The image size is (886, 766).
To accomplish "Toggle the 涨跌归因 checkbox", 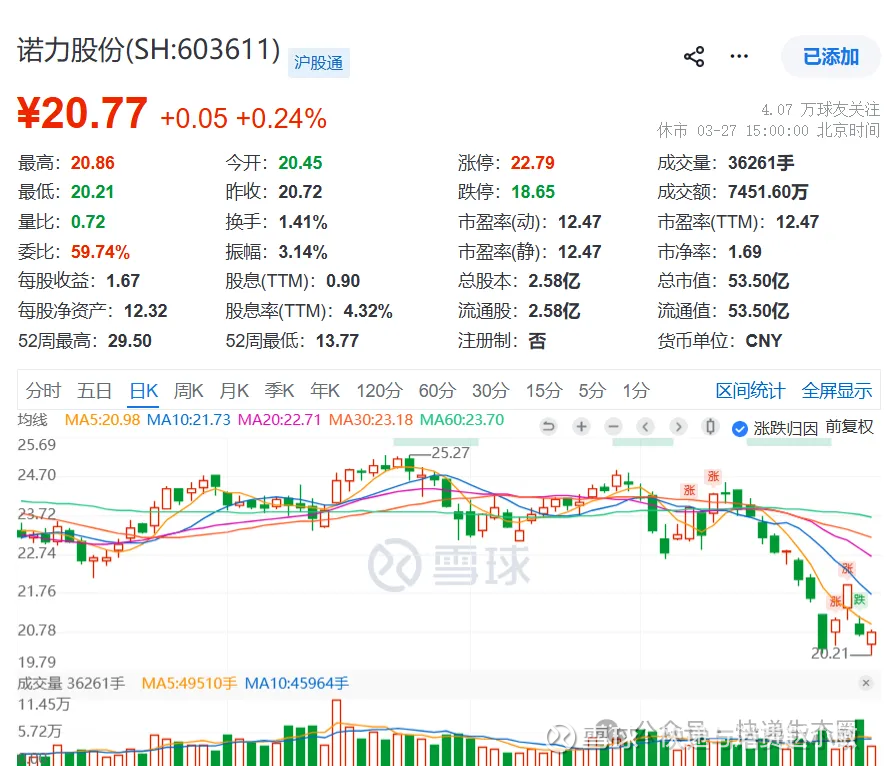I will pyautogui.click(x=740, y=429).
